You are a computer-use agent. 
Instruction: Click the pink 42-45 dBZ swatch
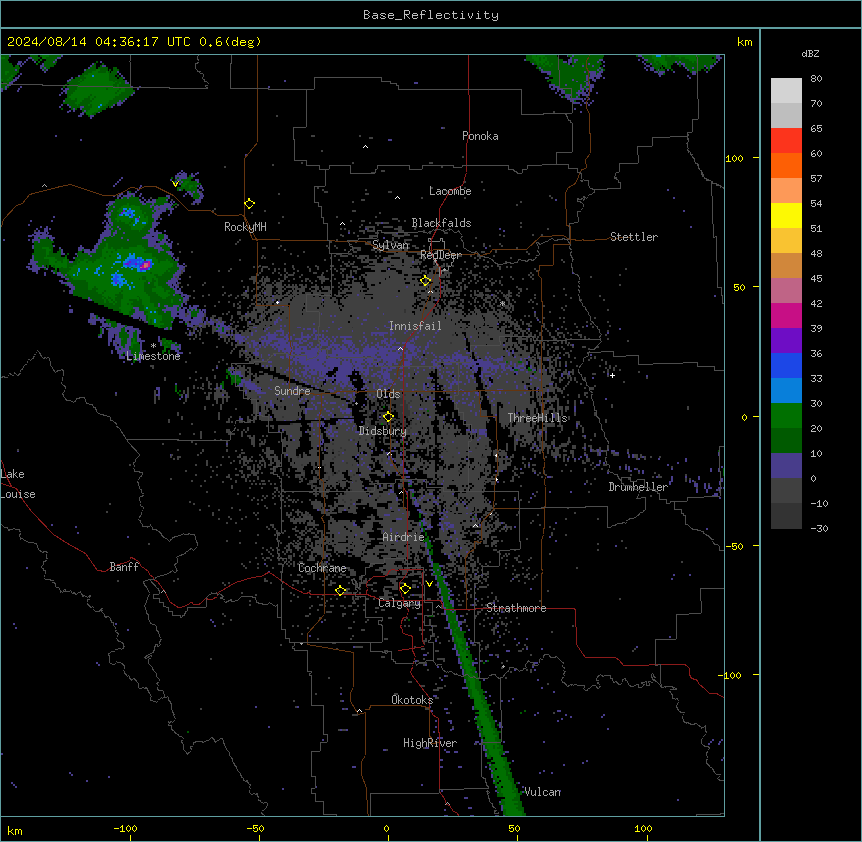coord(786,290)
